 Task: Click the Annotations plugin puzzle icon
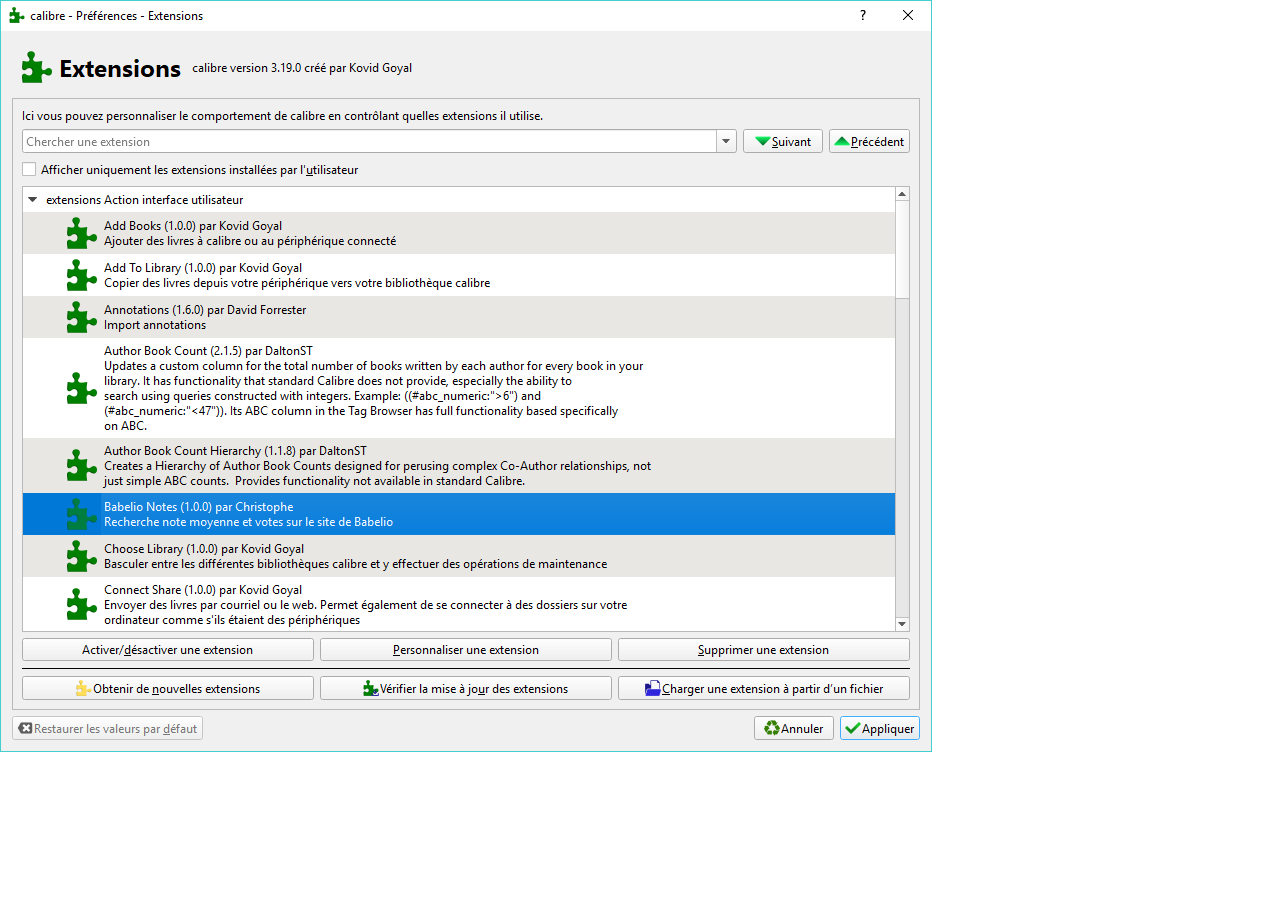pos(82,317)
